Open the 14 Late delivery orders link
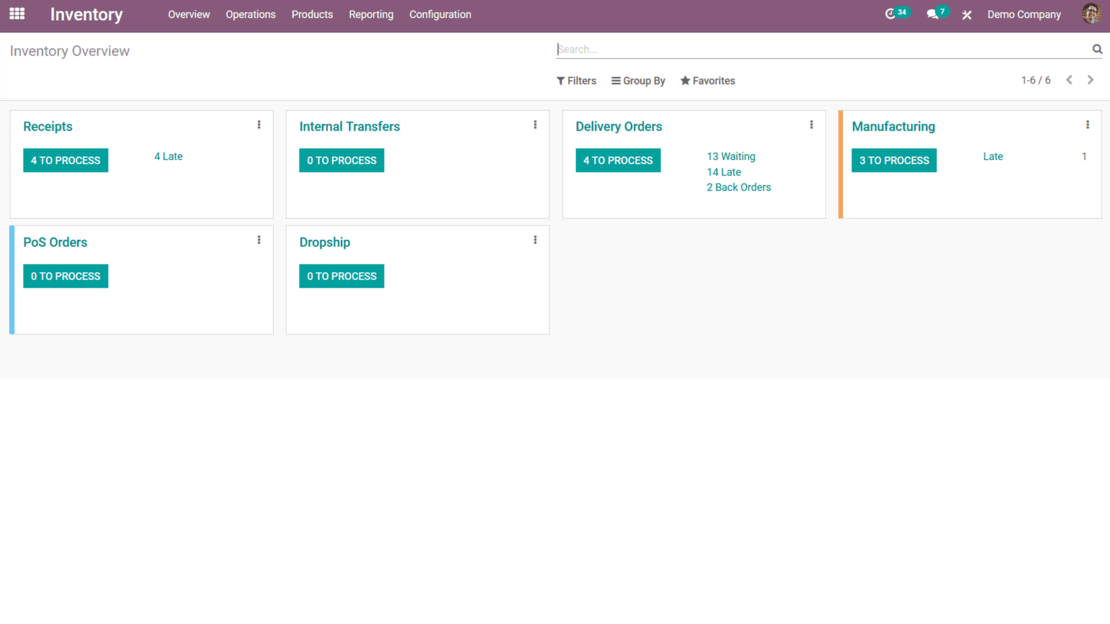1110x624 pixels. [723, 171]
